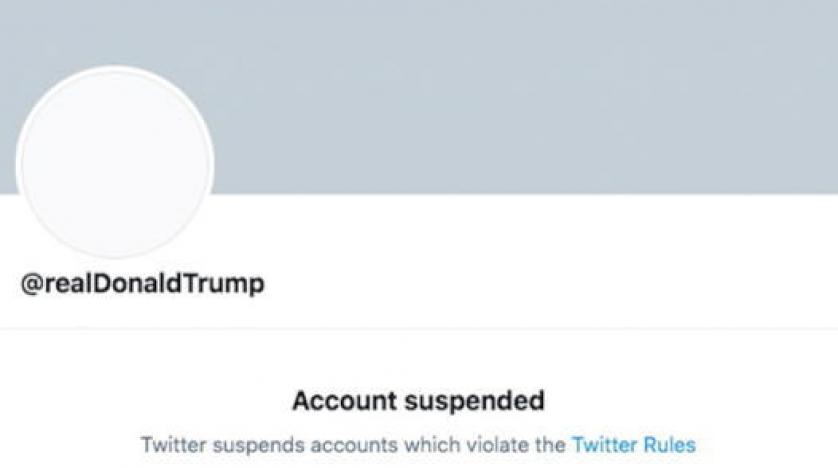Click the Account suspended heading
Image resolution: width=838 pixels, height=468 pixels.
pos(418,402)
